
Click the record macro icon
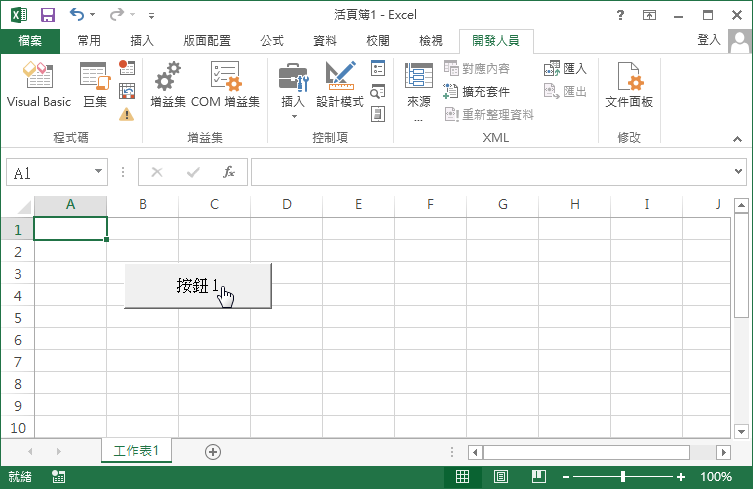pos(127,68)
